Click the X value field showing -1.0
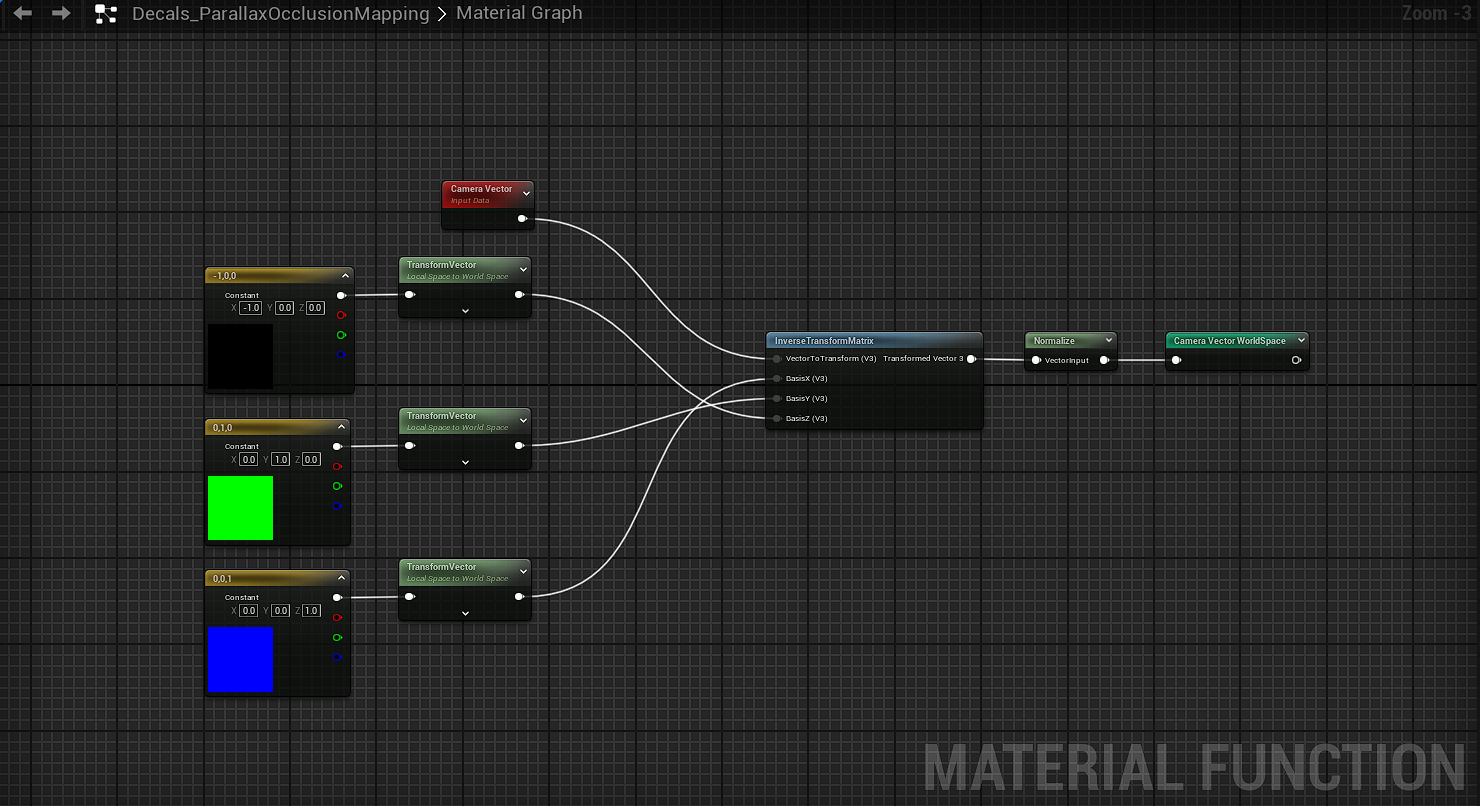Viewport: 1480px width, 806px height. tap(250, 308)
